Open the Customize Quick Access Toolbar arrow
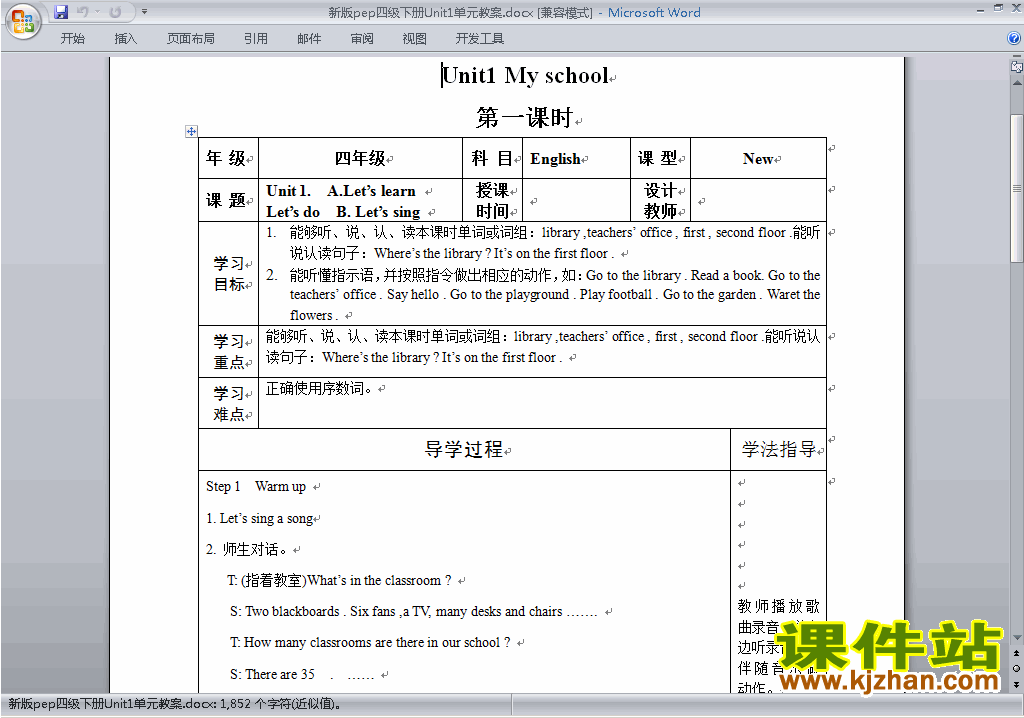 click(144, 12)
